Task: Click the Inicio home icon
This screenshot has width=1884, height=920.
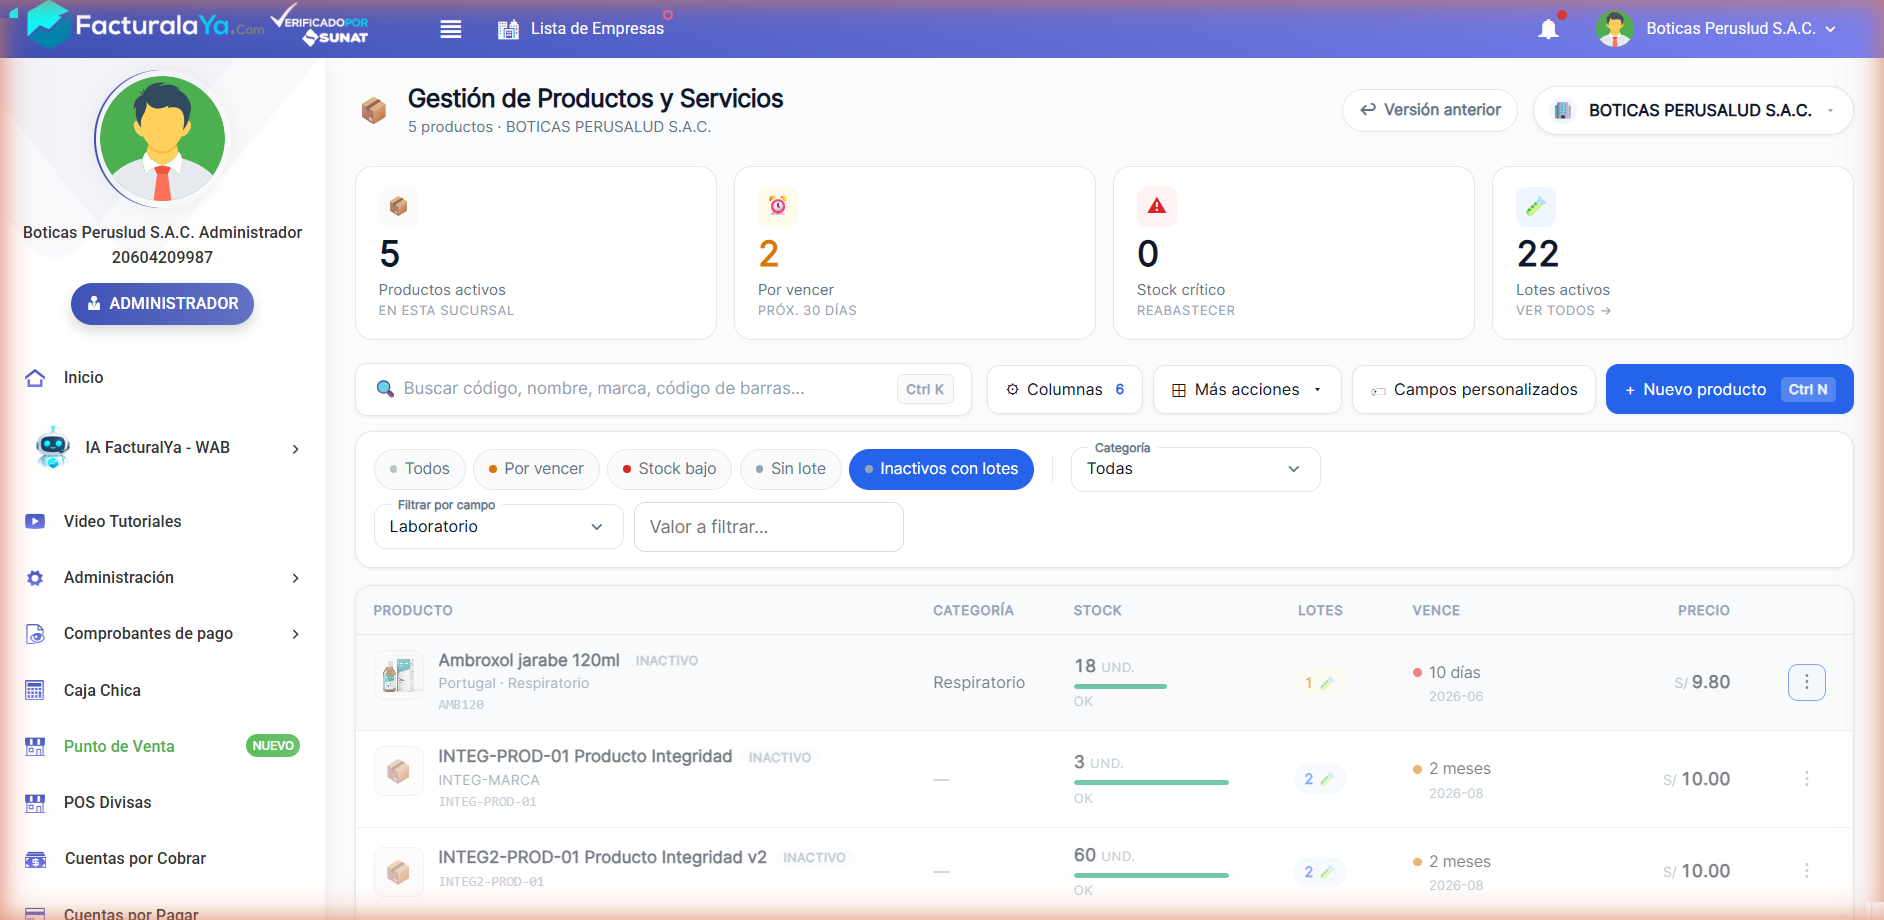Action: pyautogui.click(x=35, y=378)
